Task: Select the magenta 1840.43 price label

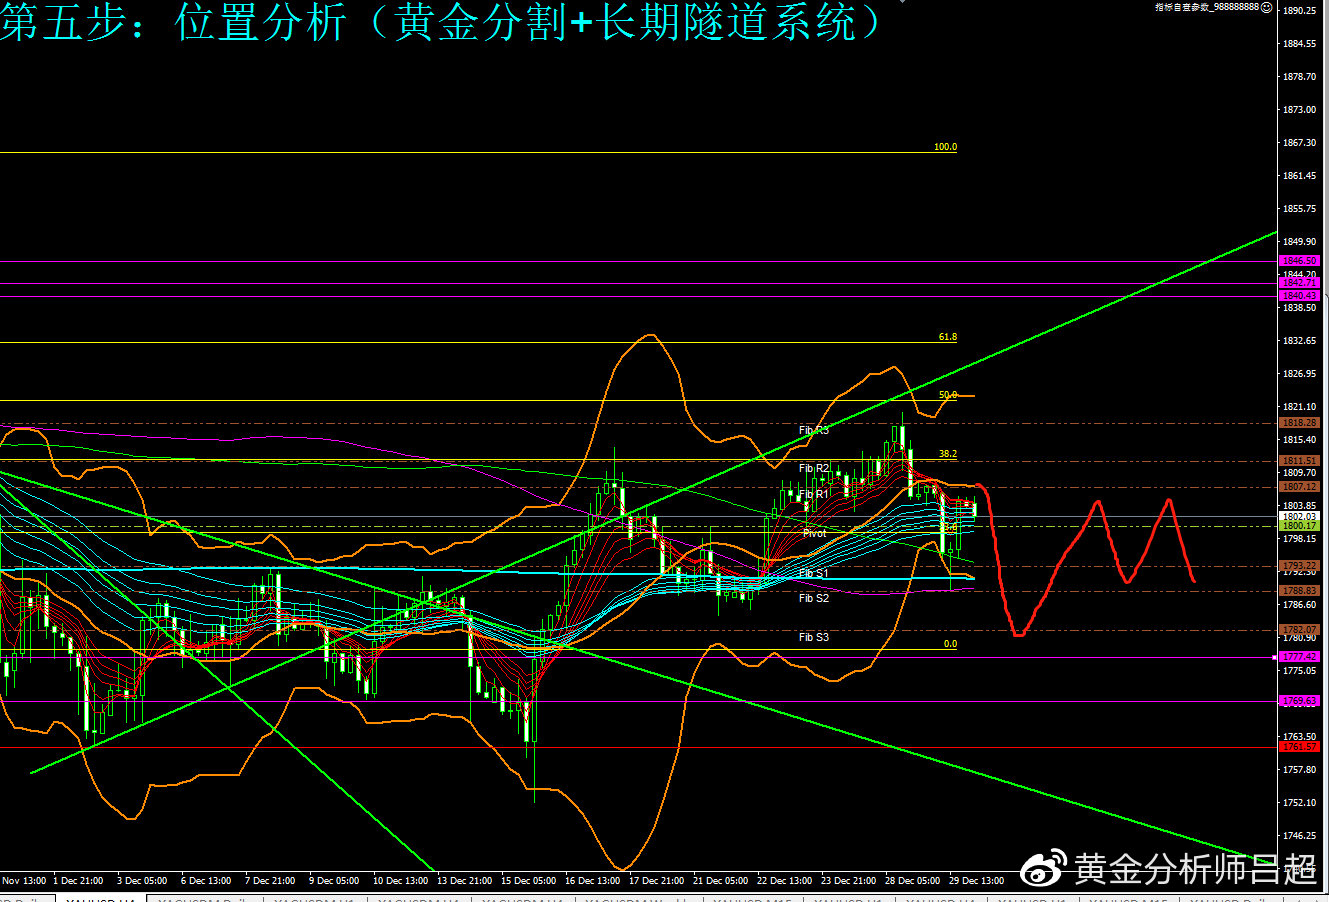Action: tap(1300, 296)
